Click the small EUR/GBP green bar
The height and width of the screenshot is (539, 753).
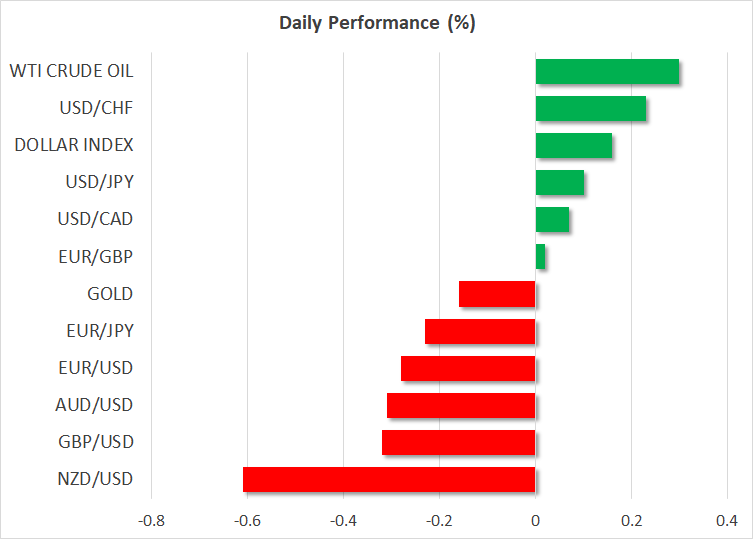pos(540,257)
